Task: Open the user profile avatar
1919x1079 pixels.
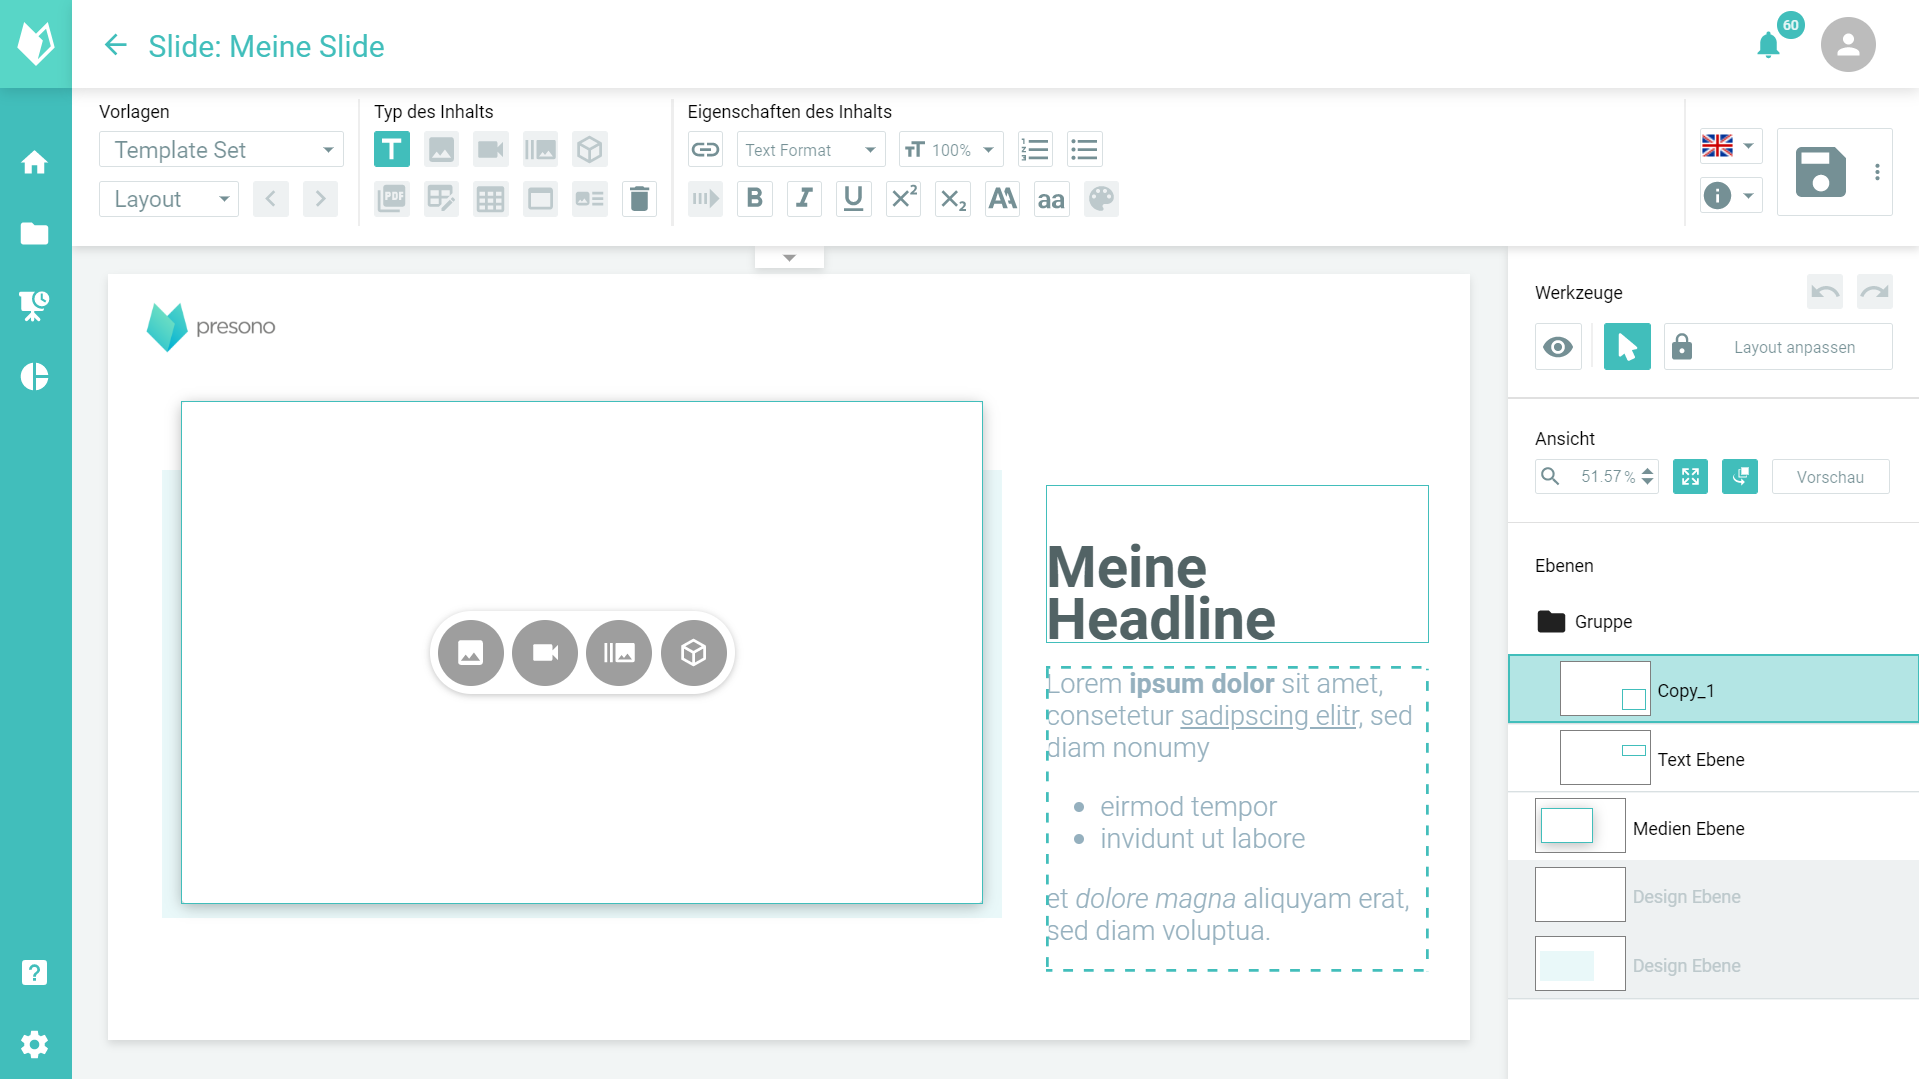Action: point(1847,45)
